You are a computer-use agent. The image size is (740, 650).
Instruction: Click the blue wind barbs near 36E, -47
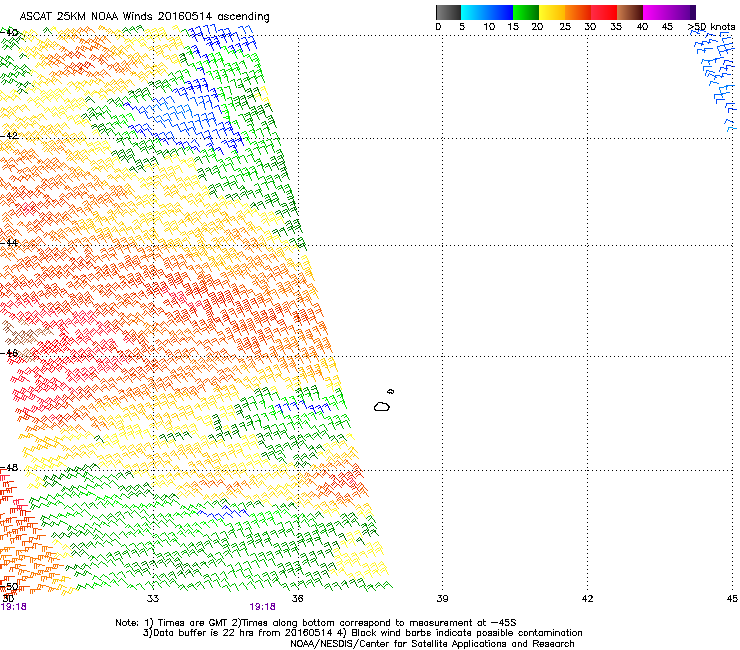pos(302,406)
